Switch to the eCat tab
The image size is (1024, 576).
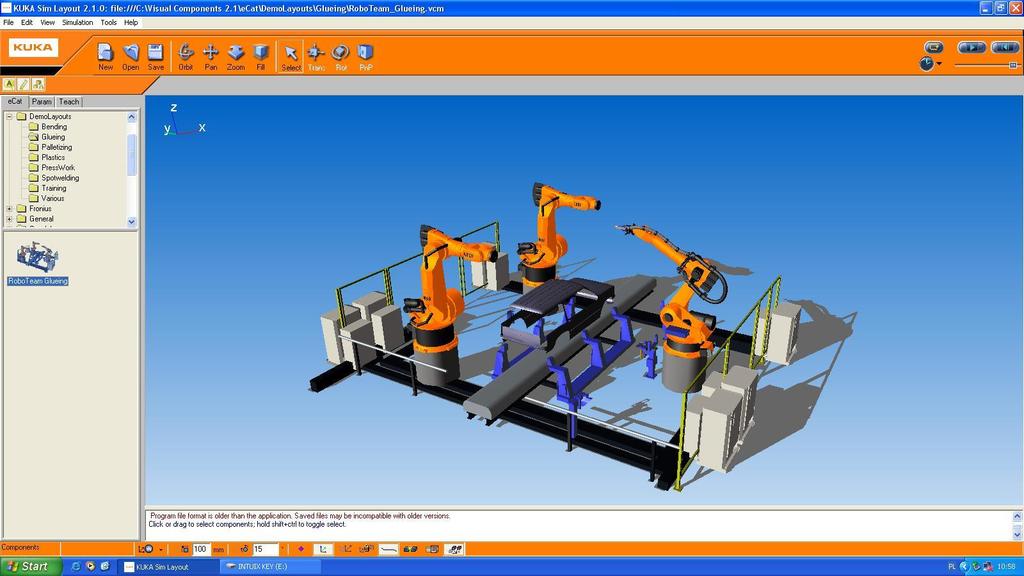tap(15, 101)
